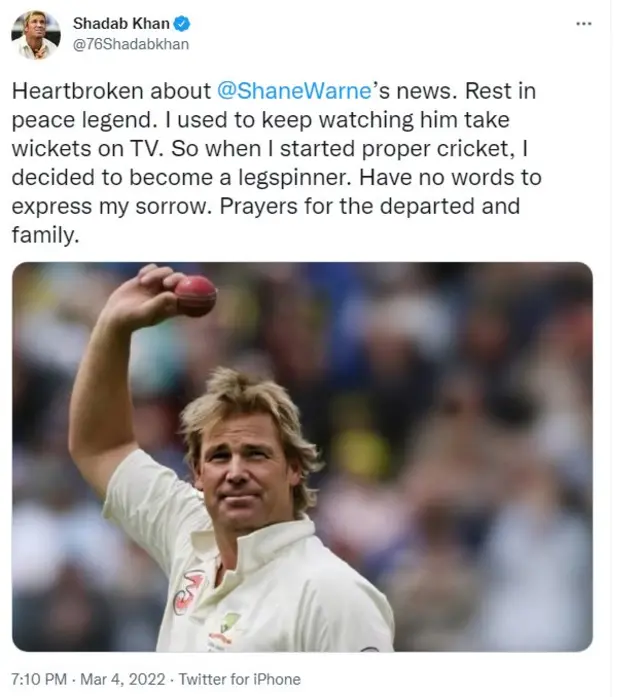Viewport: 640px width, 697px height.
Task: Click 'Heartbroken about' text at tweet start
Action: click(111, 91)
